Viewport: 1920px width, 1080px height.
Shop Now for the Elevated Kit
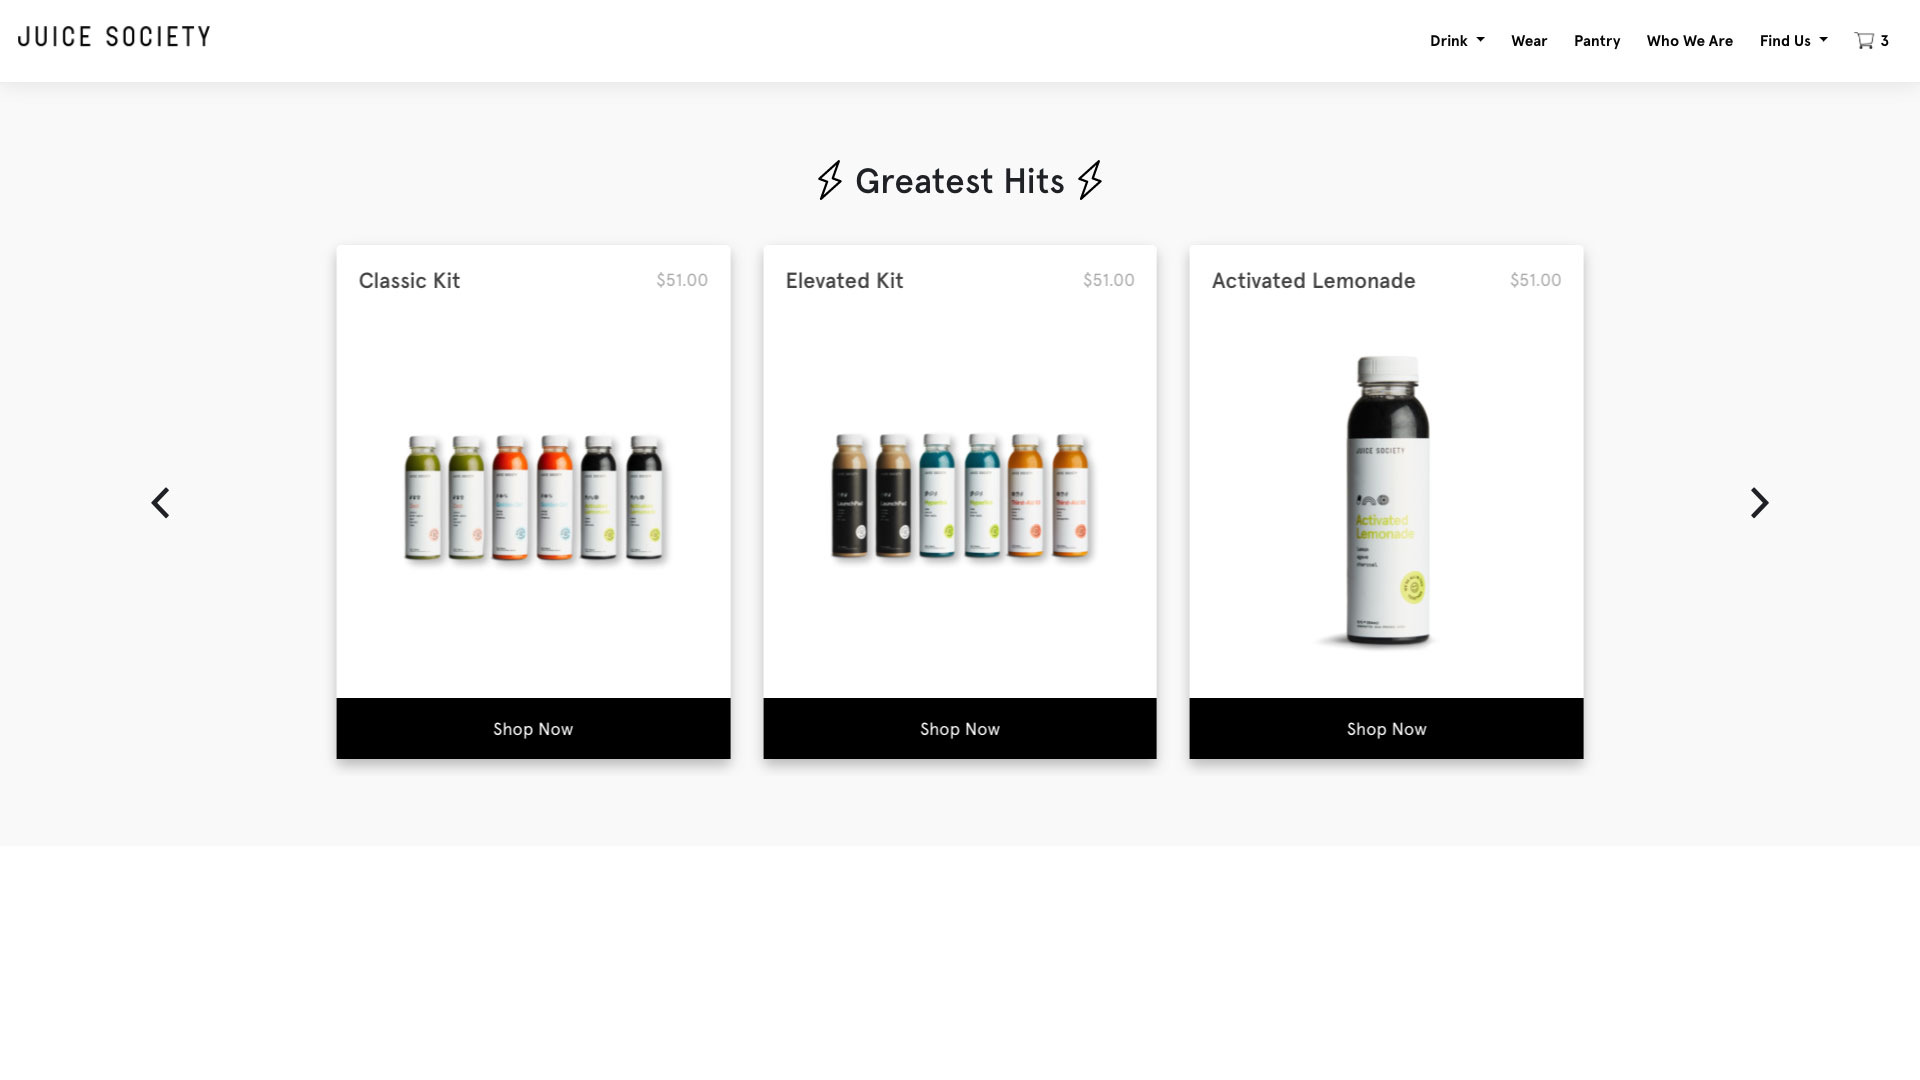coord(960,729)
